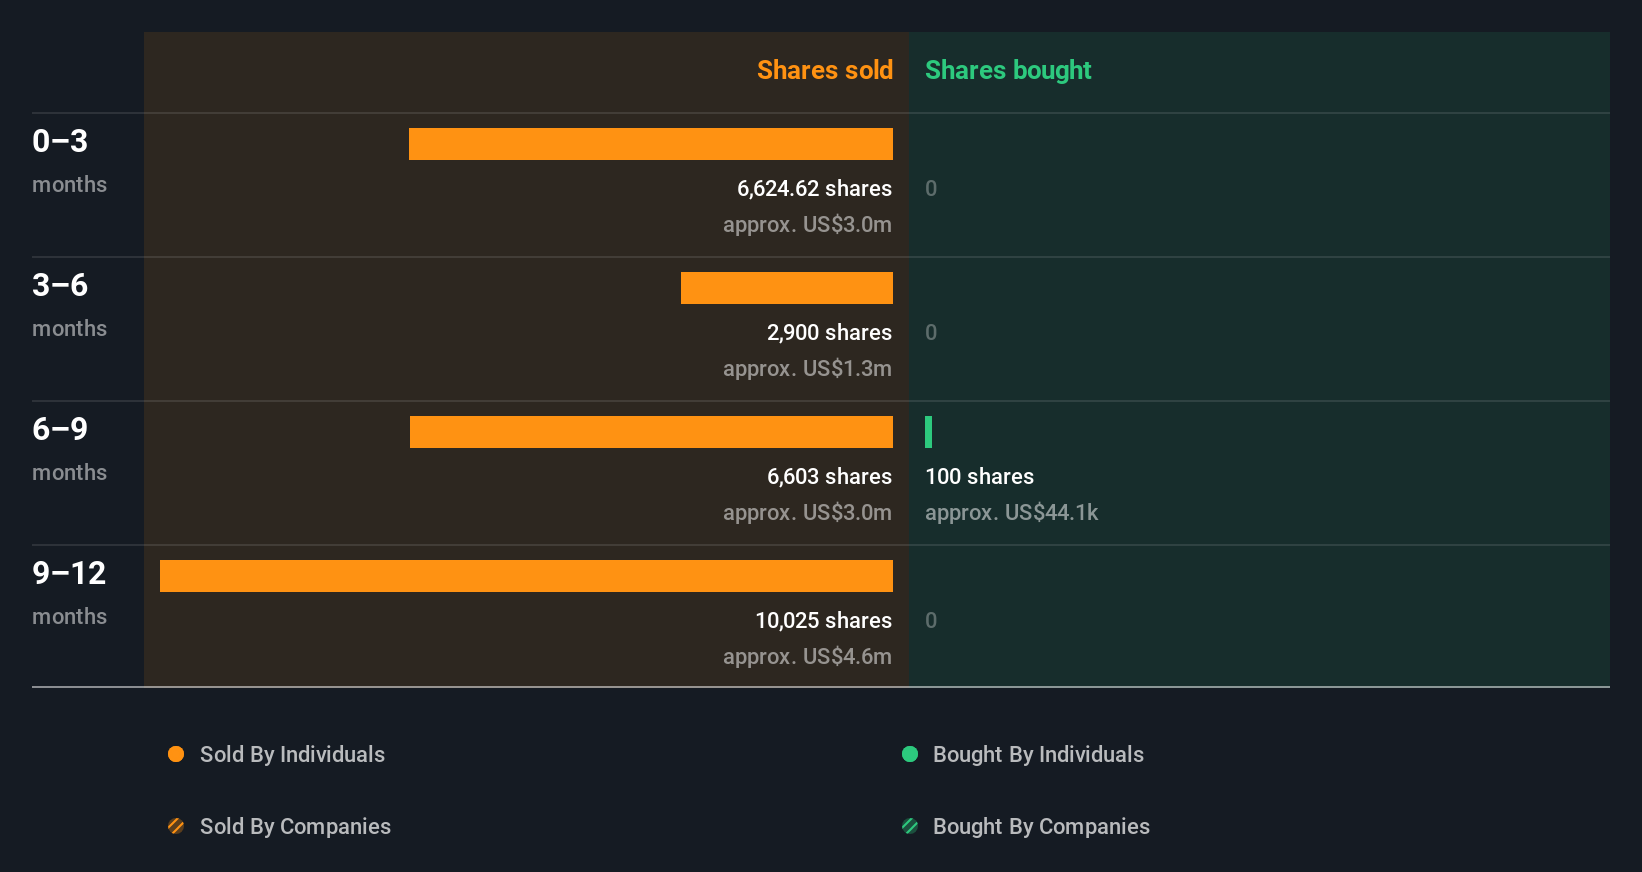
Task: Click the Shares sold column header
Action: point(825,70)
